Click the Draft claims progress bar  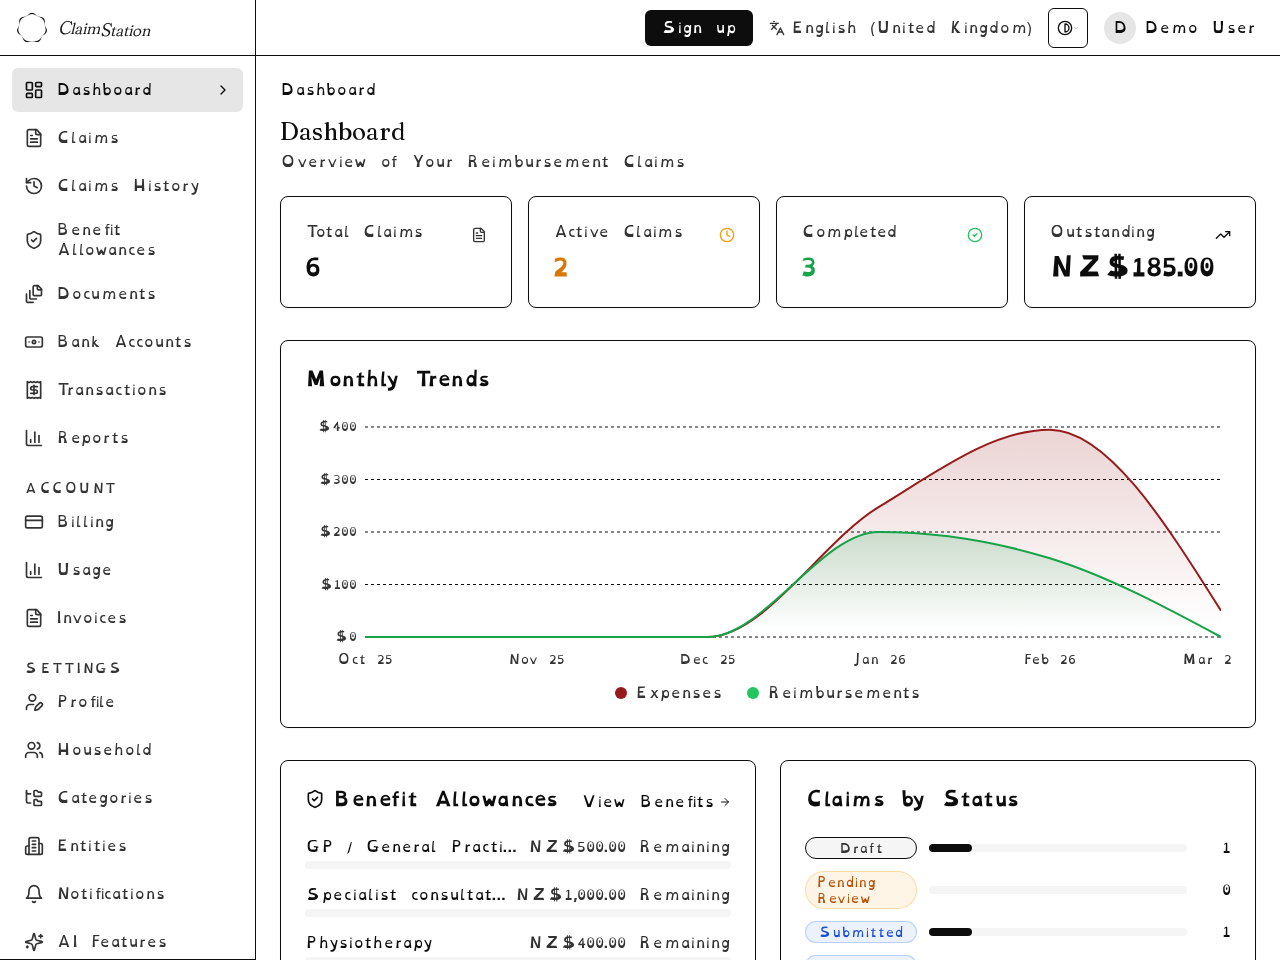click(x=1058, y=848)
